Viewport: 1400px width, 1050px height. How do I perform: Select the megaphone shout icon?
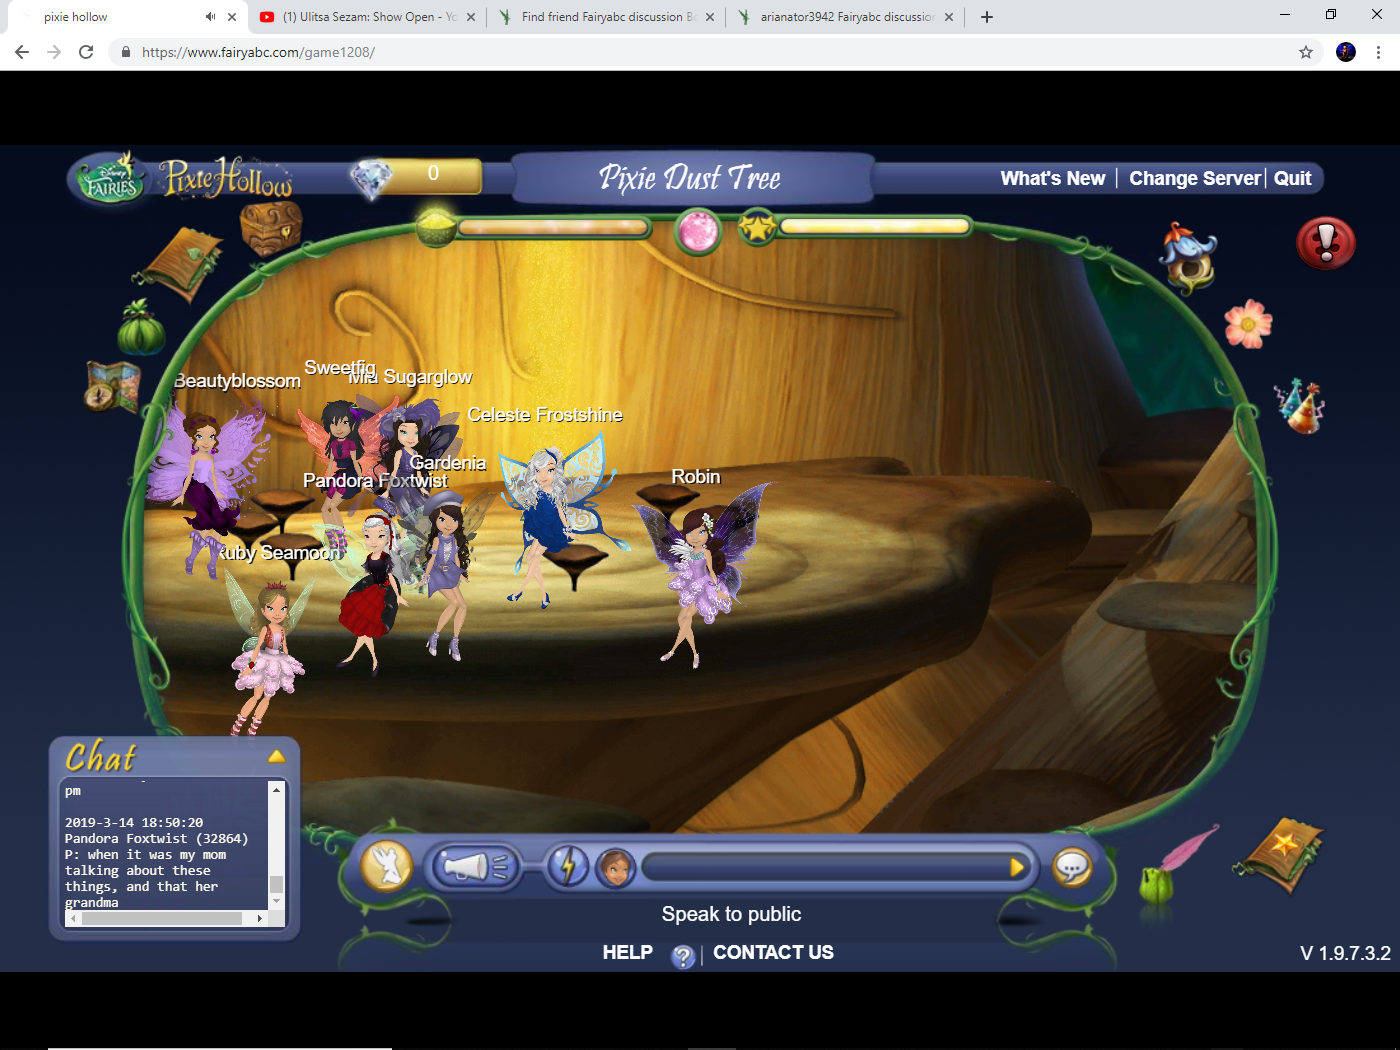[x=472, y=866]
